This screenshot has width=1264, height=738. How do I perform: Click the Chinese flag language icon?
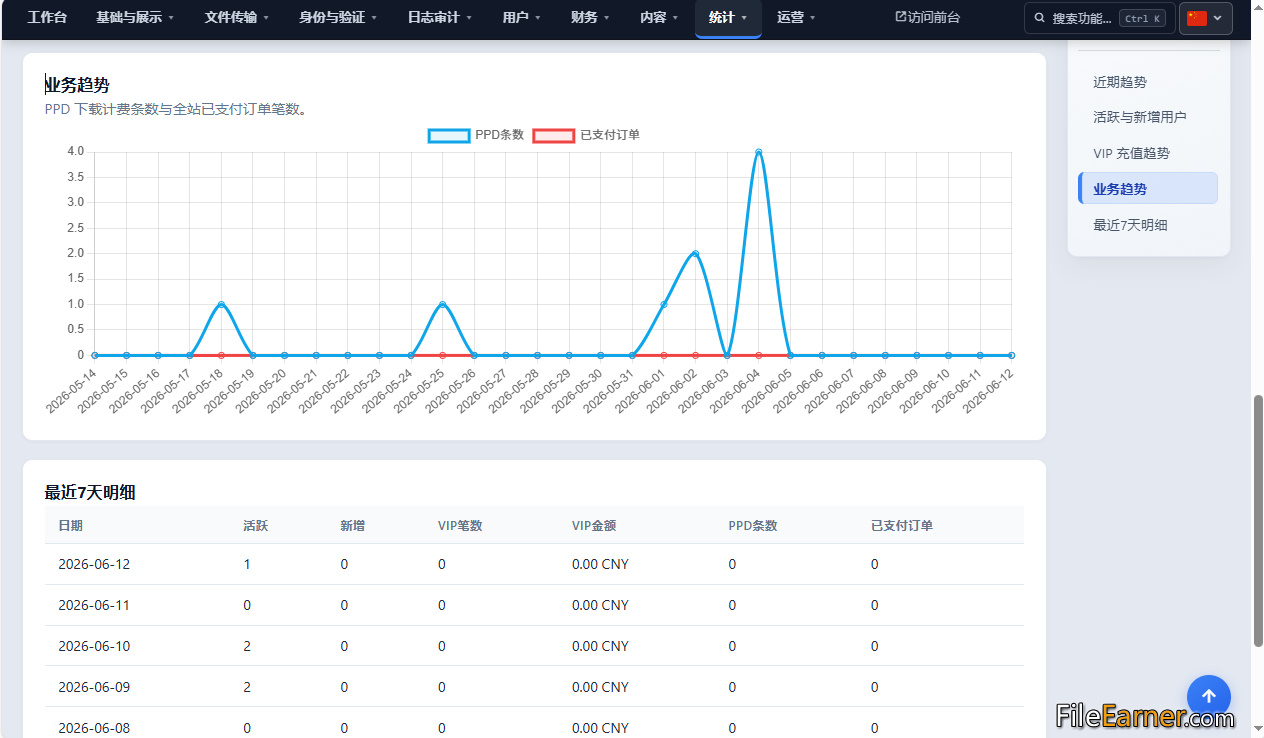tap(1197, 18)
